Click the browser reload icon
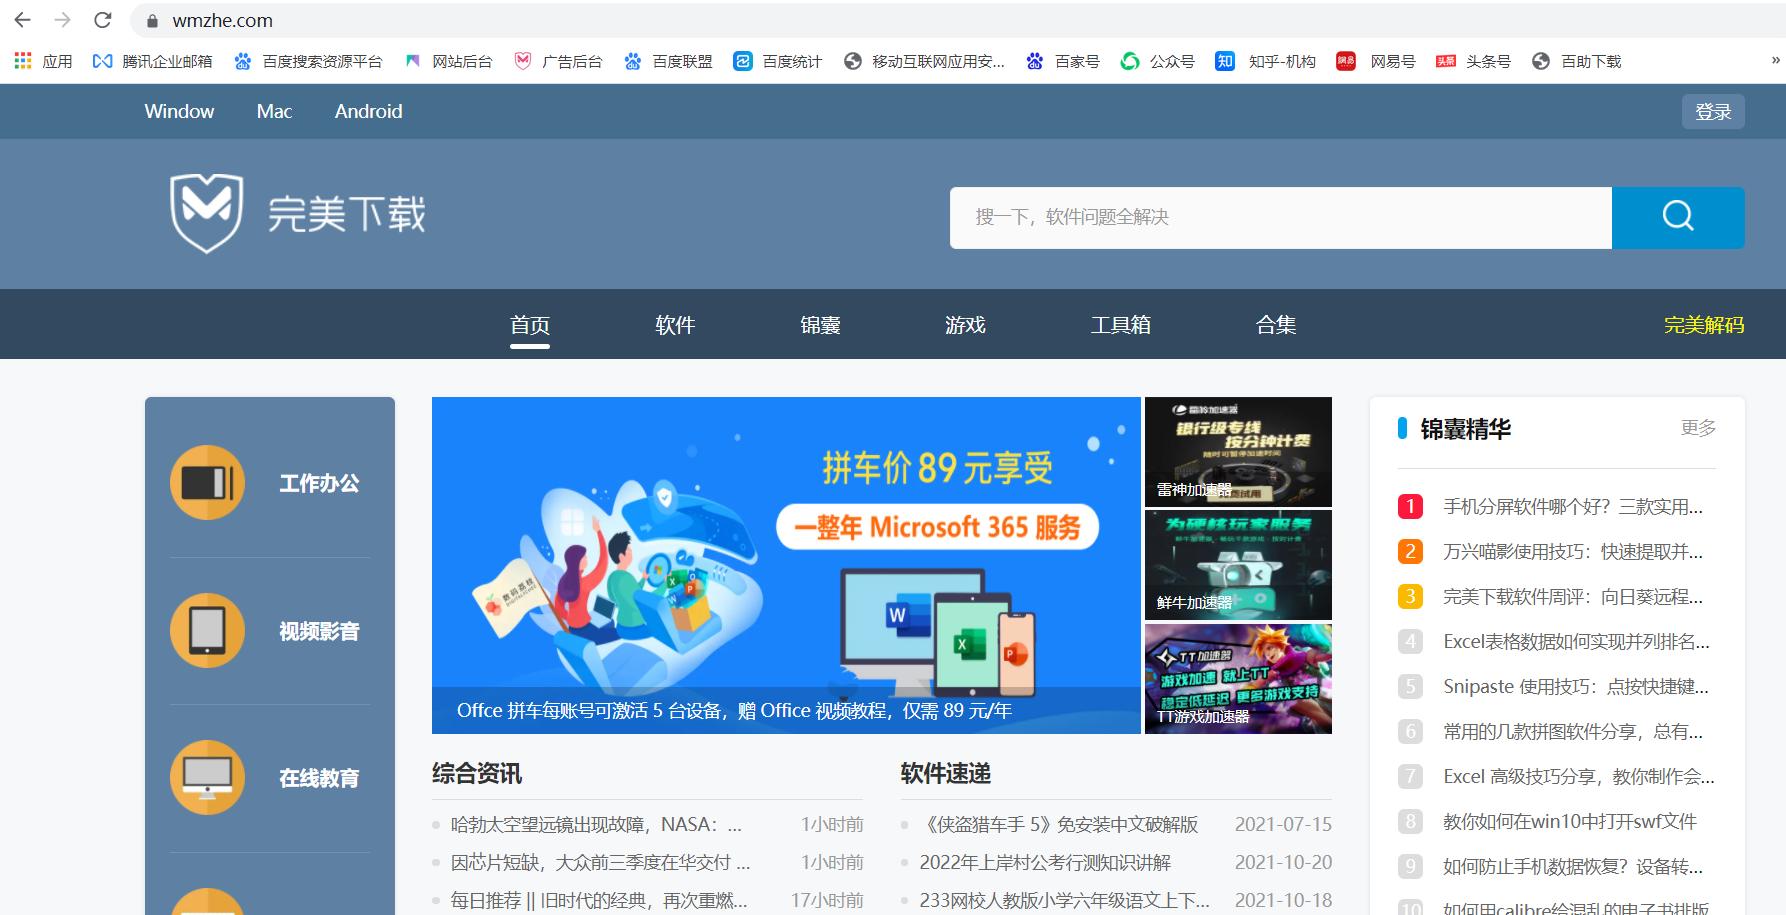 point(103,19)
